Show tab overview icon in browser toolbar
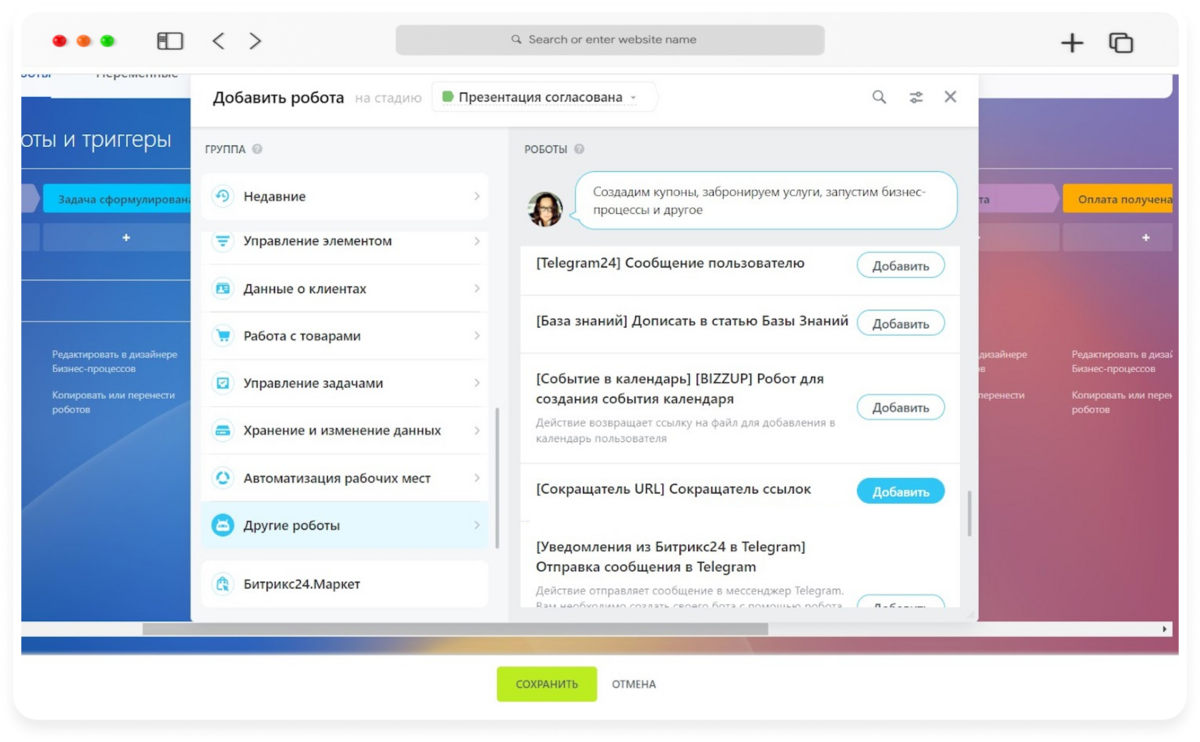Viewport: 1200px width, 742px height. 1121,42
